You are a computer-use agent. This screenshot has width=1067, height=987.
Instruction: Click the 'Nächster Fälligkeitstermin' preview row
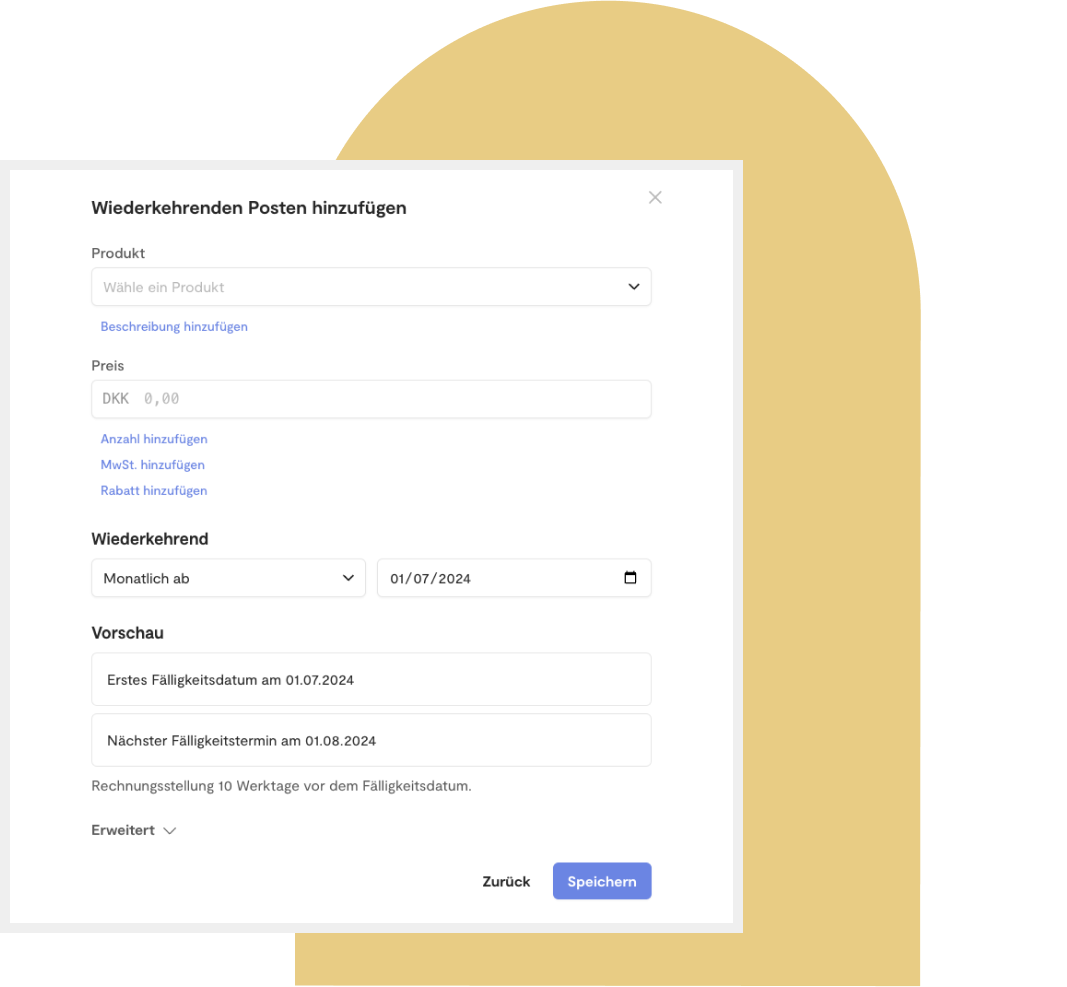(x=371, y=741)
